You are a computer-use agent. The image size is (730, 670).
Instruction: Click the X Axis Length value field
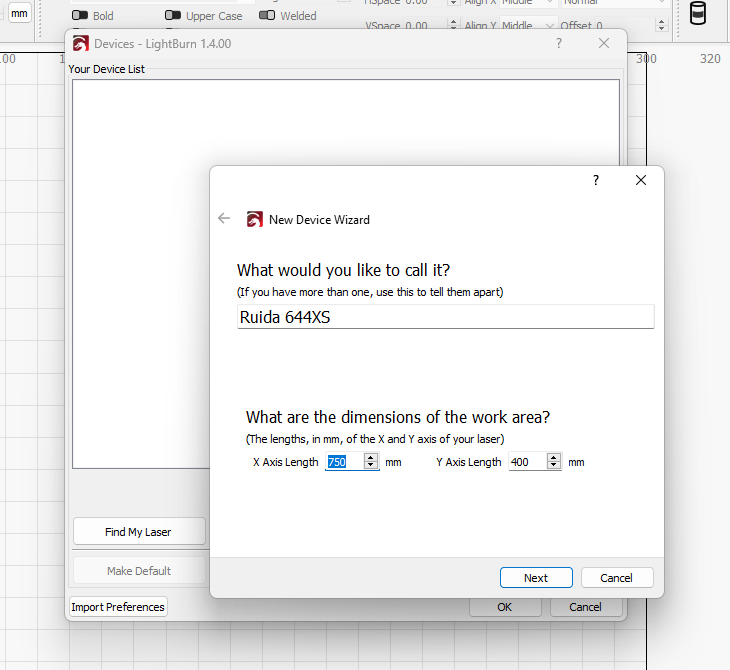click(345, 462)
